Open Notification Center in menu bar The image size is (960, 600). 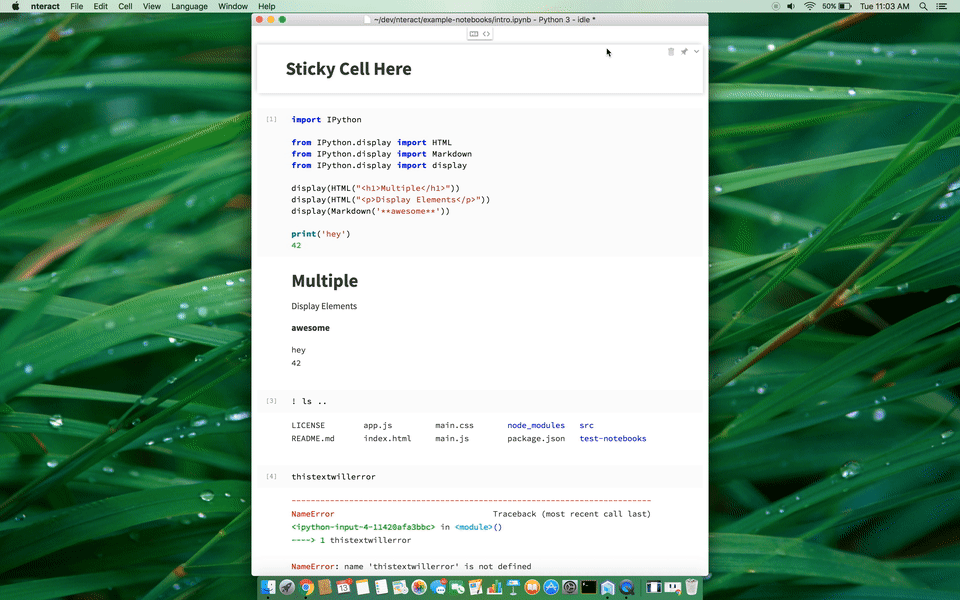pyautogui.click(x=942, y=6)
